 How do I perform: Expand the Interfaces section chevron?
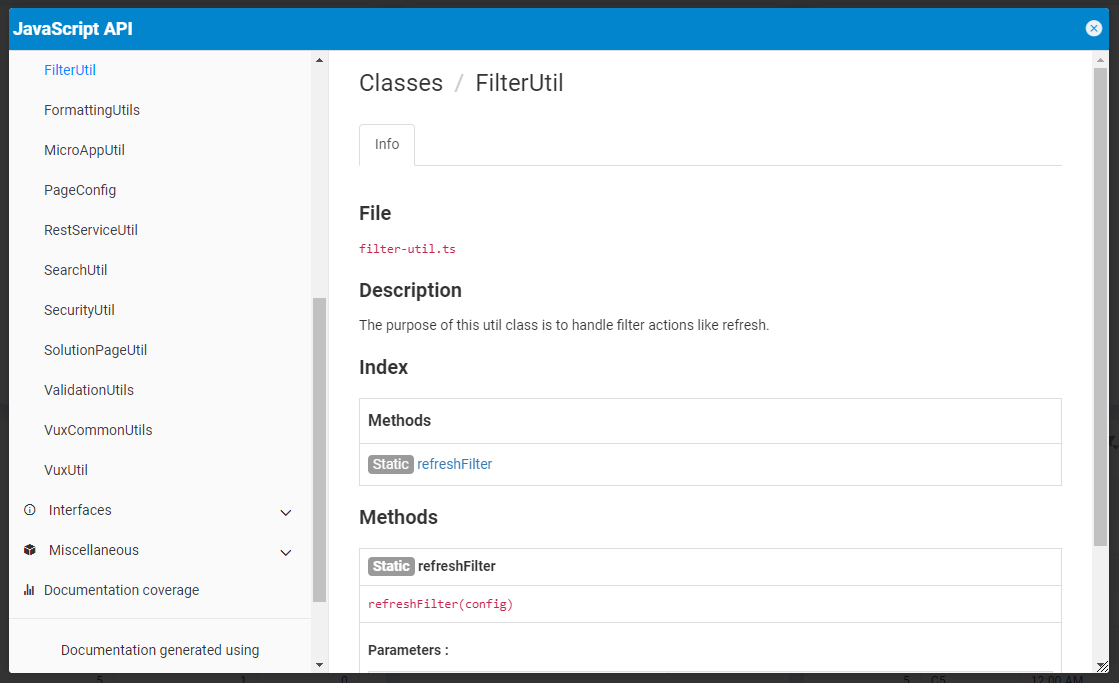286,512
